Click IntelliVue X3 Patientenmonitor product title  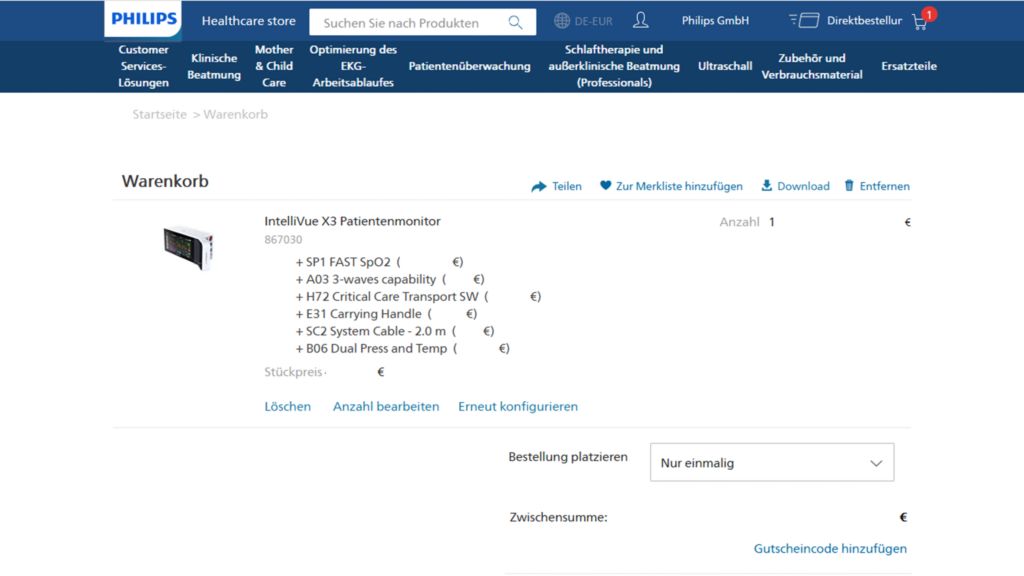[x=352, y=221]
